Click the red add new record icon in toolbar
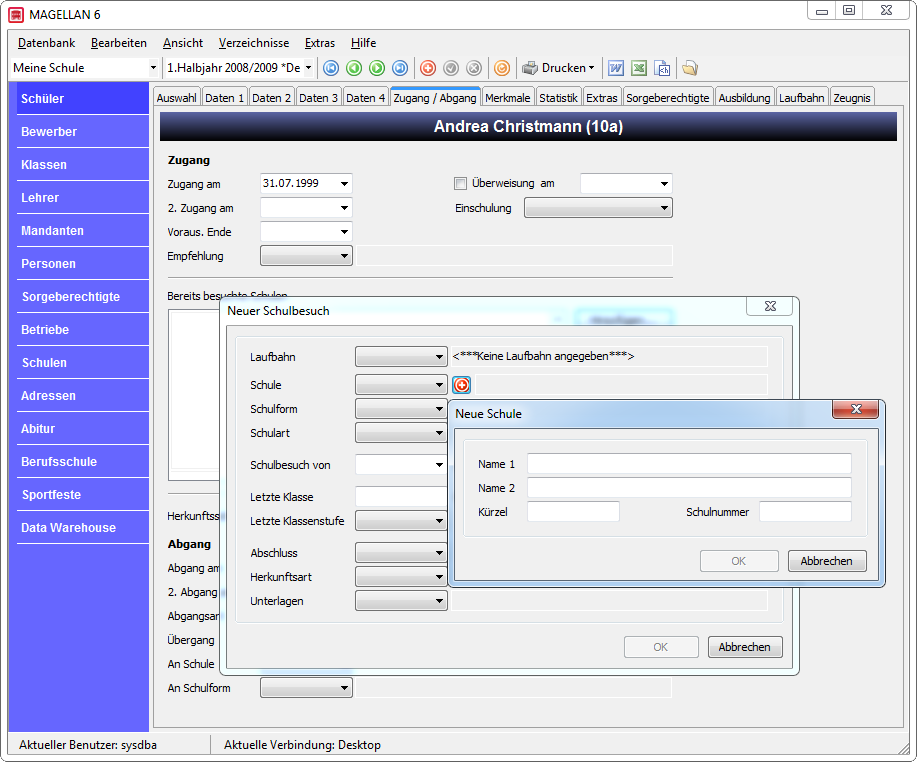The height and width of the screenshot is (762, 917). (428, 68)
